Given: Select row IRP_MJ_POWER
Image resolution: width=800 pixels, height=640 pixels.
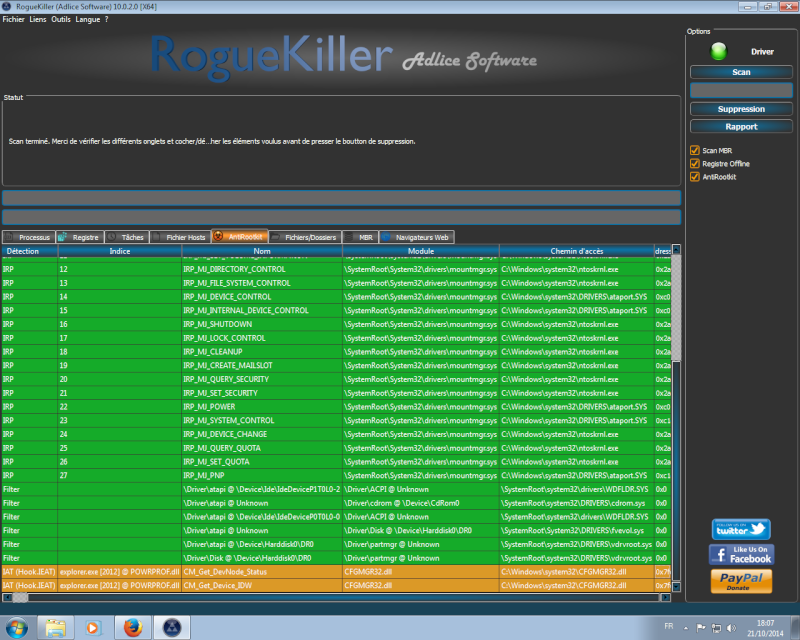Looking at the screenshot, I should [336, 407].
